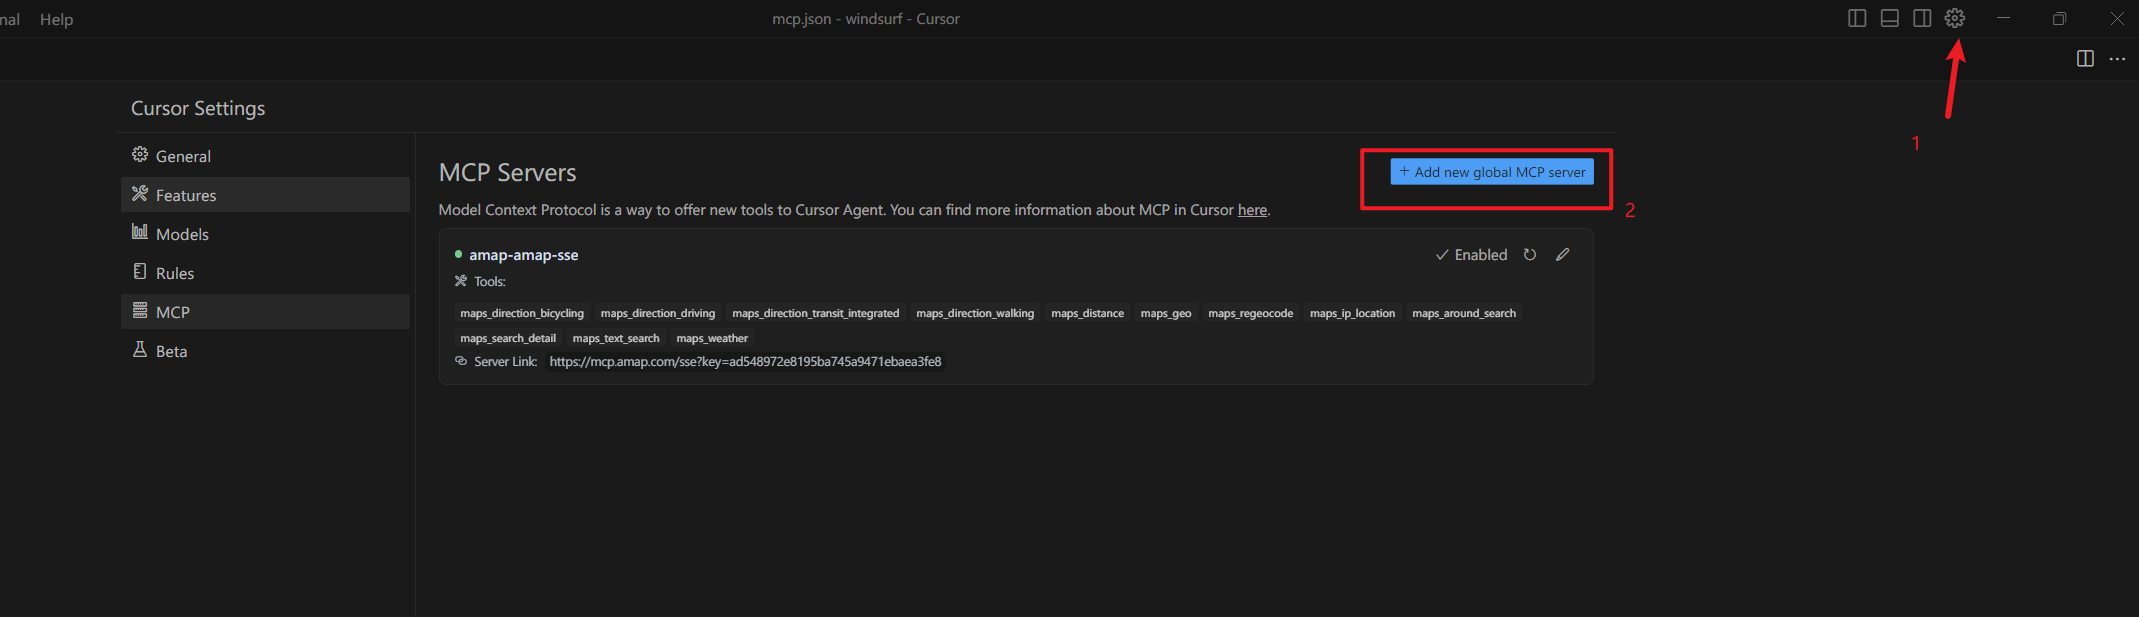
Task: Click the maps_geo tool tag
Action: click(1166, 313)
